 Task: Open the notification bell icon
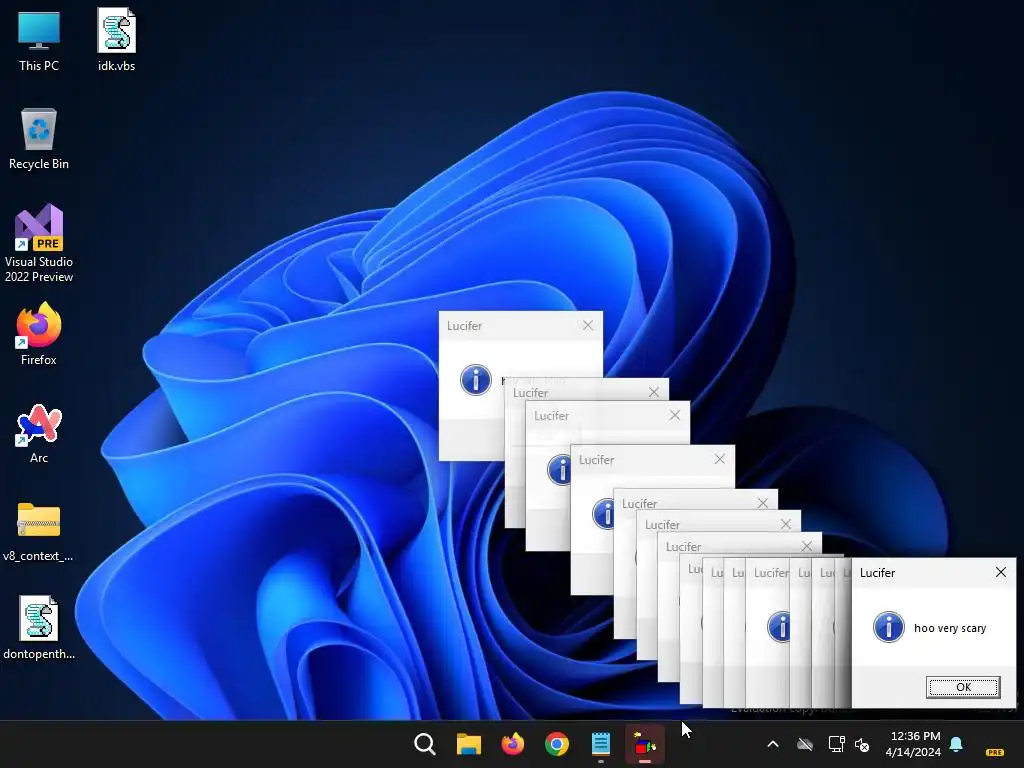pyautogui.click(x=956, y=744)
